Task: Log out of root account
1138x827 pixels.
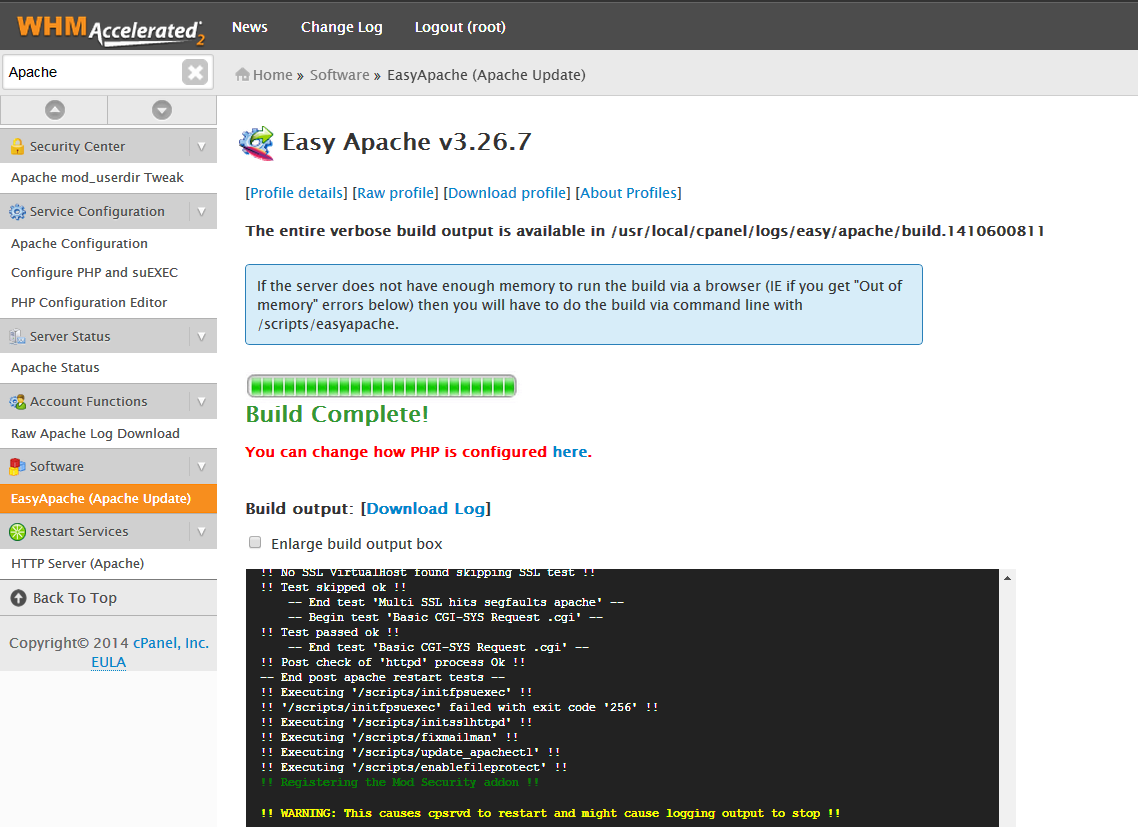Action: (x=460, y=27)
